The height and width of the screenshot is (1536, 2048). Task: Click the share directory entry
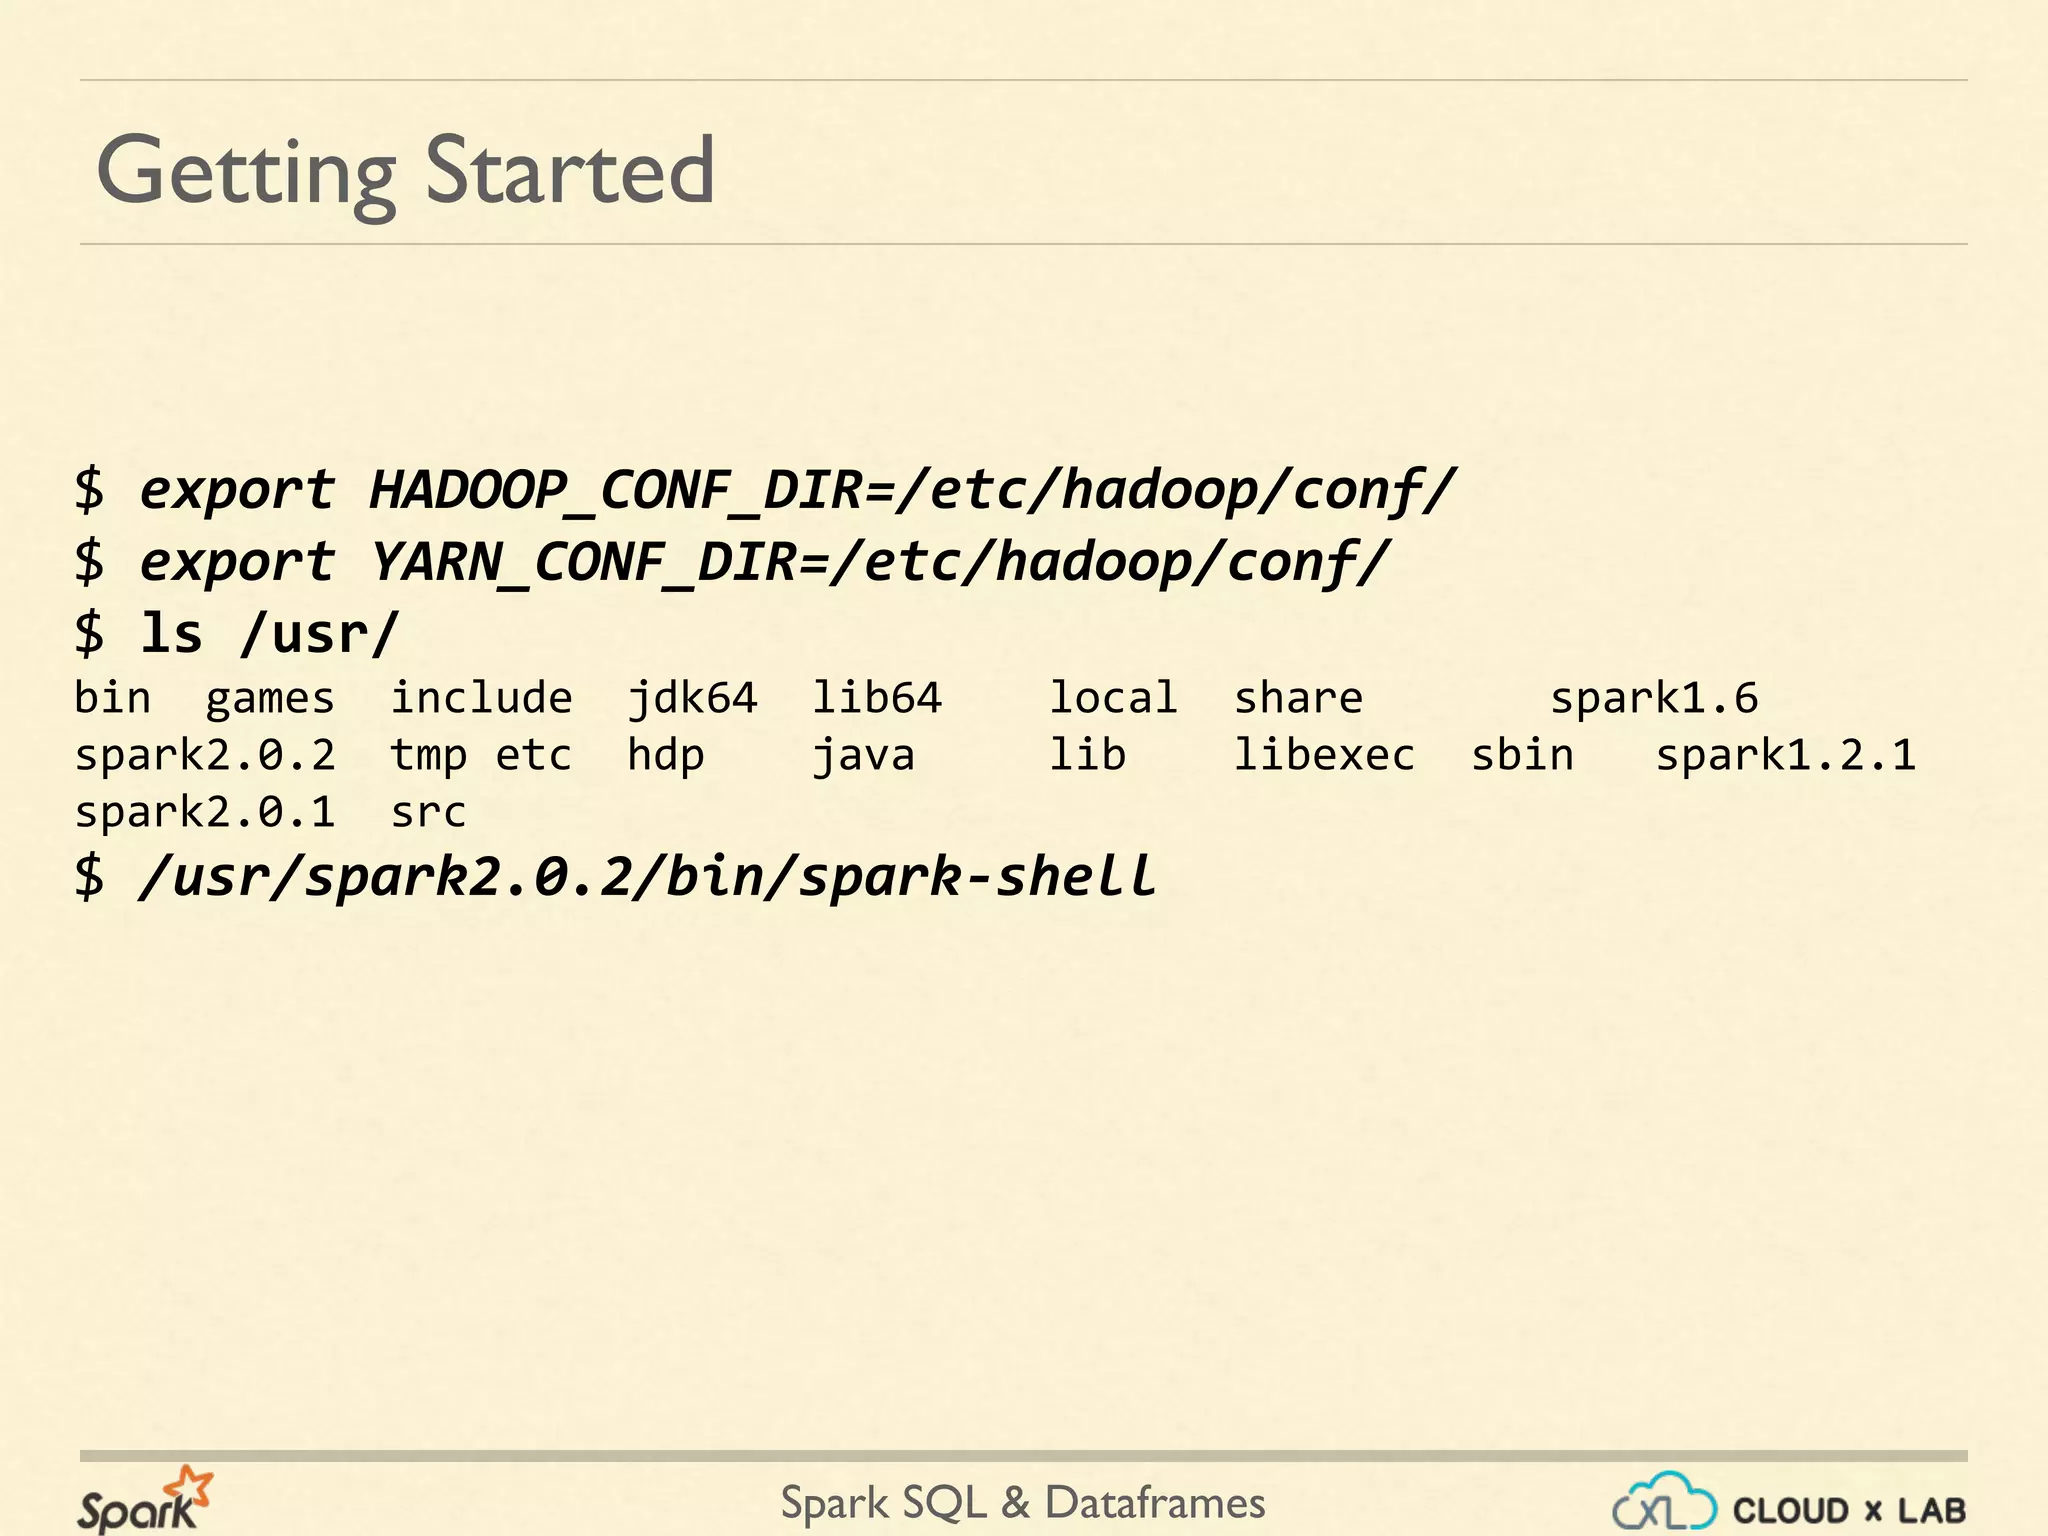(1298, 698)
